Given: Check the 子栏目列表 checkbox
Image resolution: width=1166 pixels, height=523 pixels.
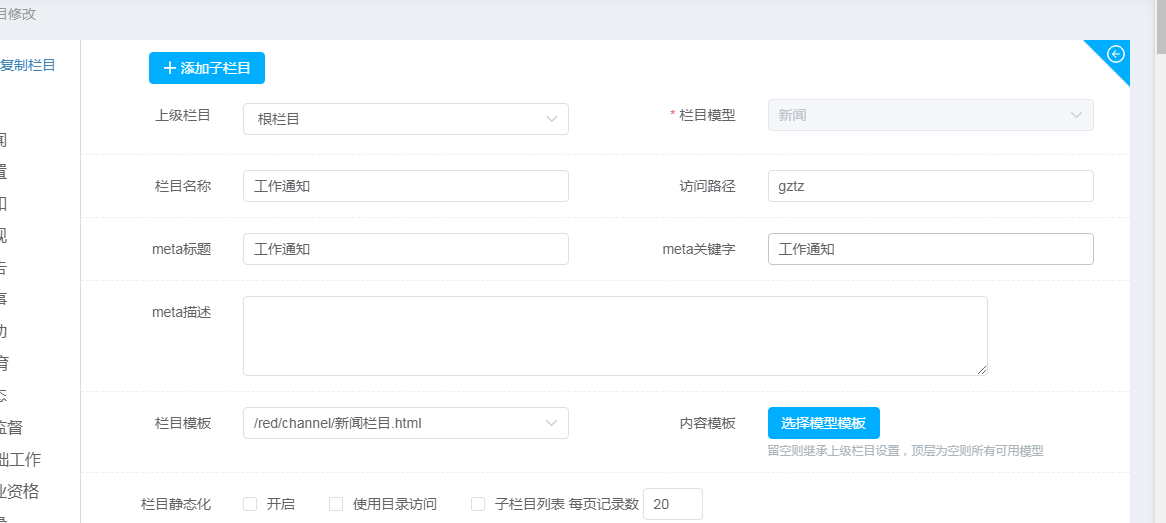Looking at the screenshot, I should 478,504.
